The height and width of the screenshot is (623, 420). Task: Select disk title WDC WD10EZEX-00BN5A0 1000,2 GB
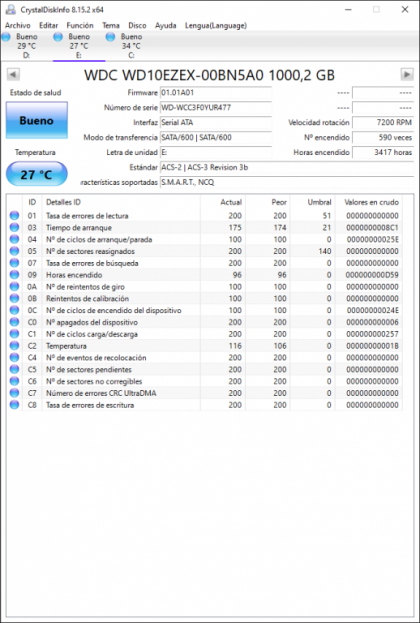(209, 75)
